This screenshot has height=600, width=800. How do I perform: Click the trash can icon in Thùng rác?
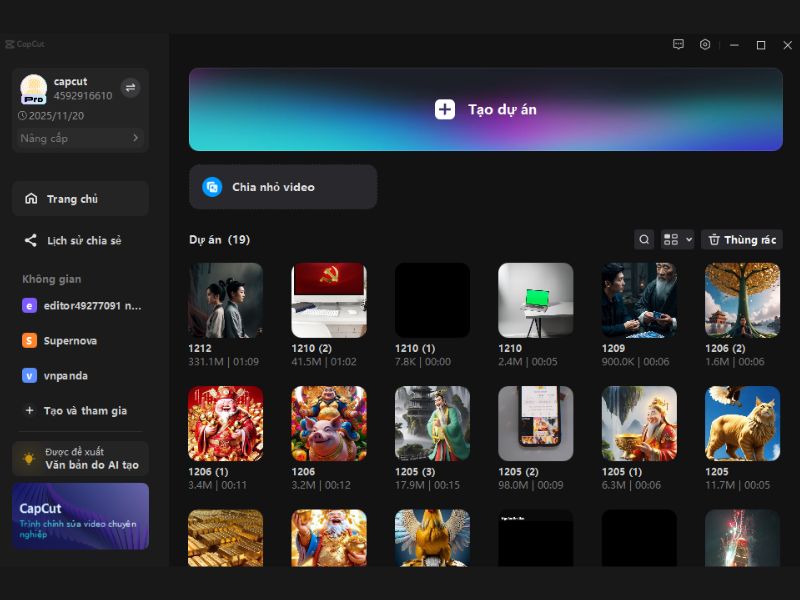coord(714,239)
